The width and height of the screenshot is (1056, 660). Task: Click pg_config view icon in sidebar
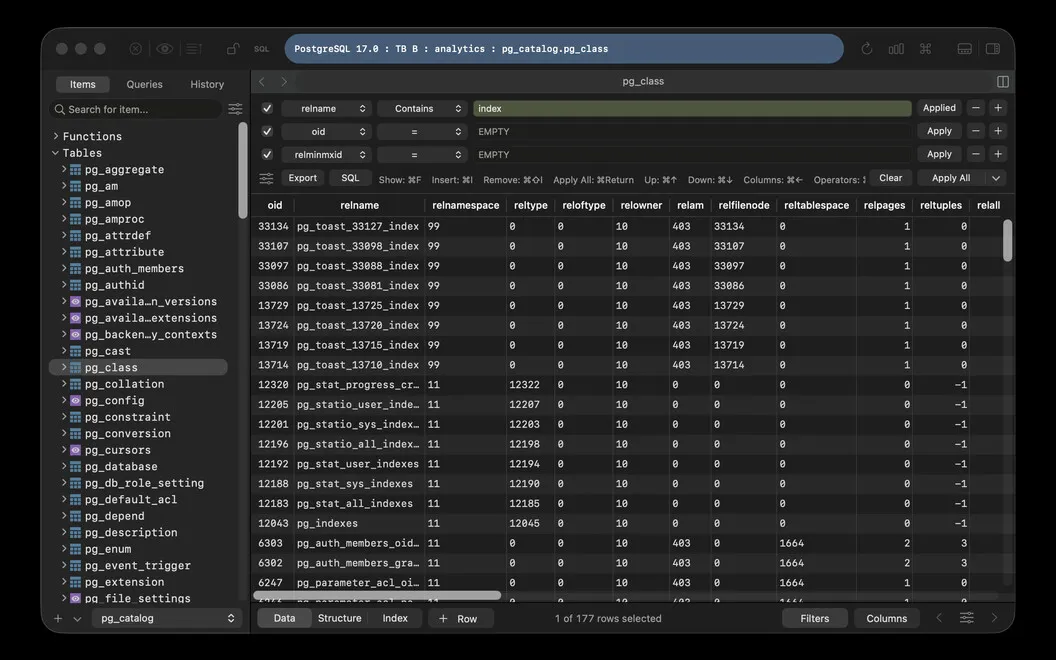[75, 401]
